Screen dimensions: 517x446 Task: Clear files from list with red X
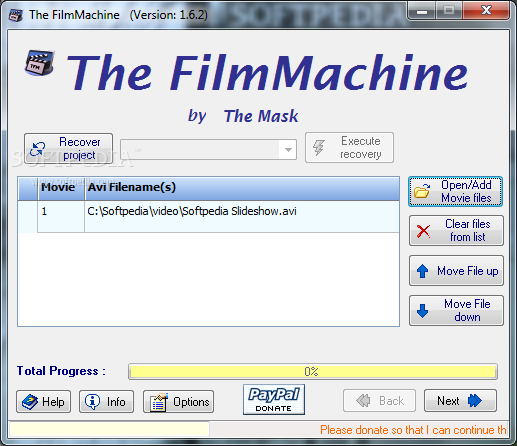456,230
